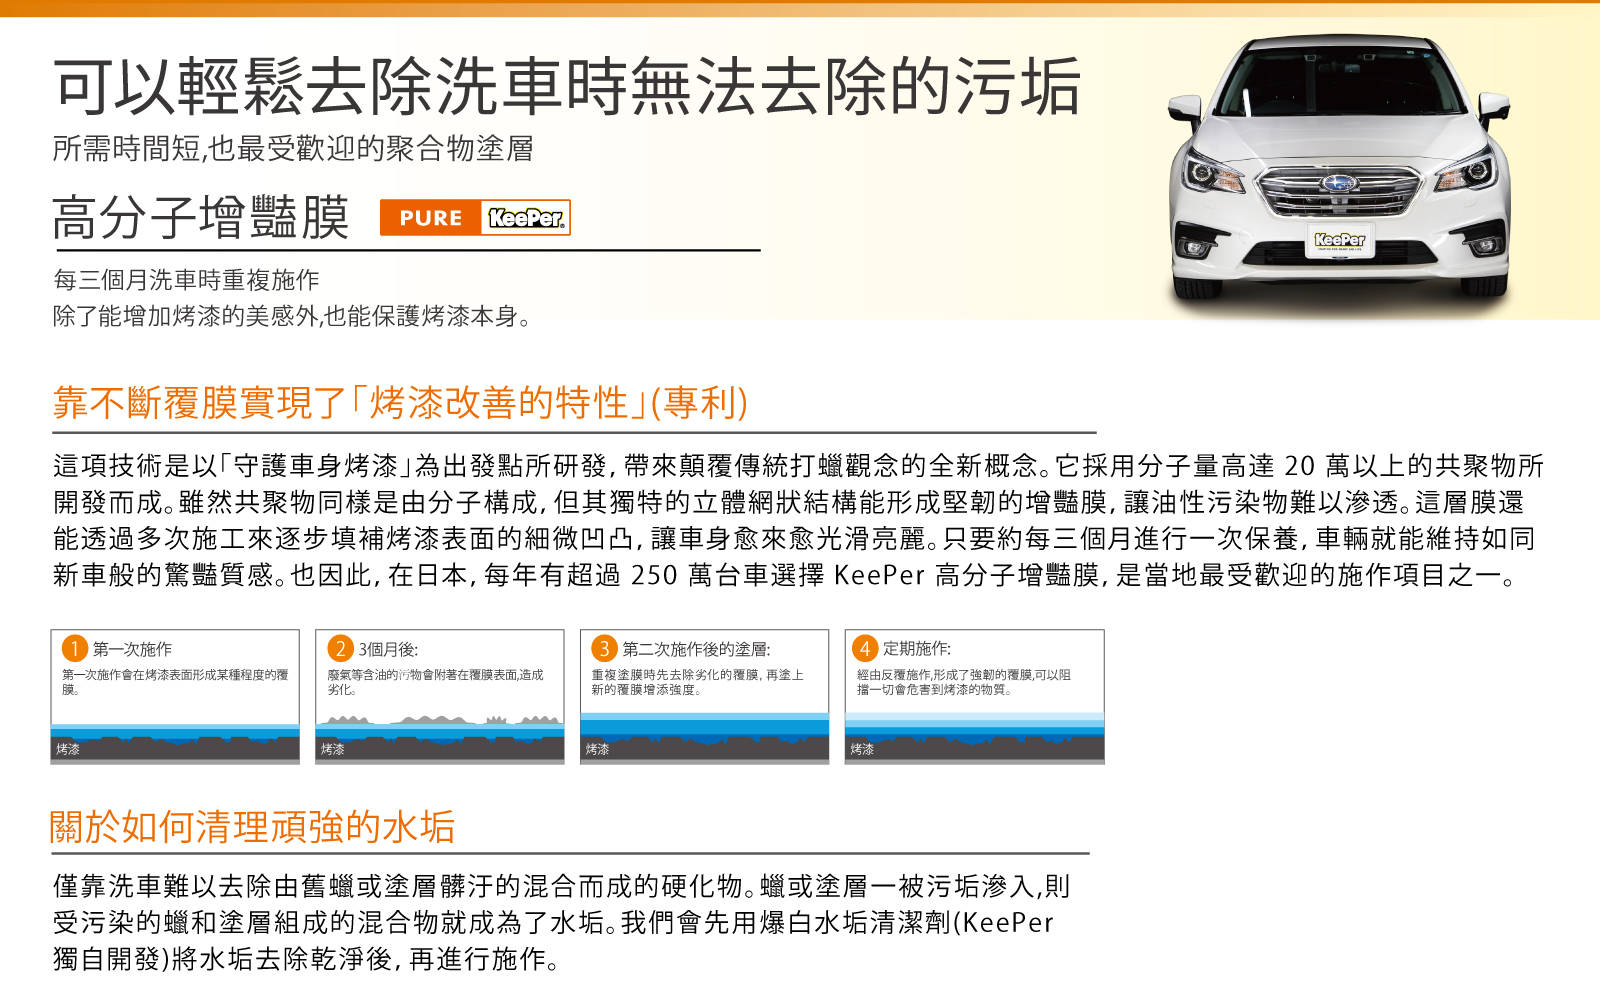Image resolution: width=1600 pixels, height=1000 pixels.
Task: Click the product name 高分子增豔膜
Action: click(x=200, y=218)
